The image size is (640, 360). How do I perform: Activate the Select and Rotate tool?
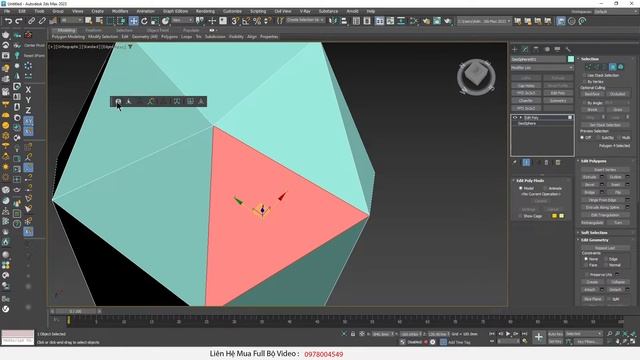click(144, 21)
